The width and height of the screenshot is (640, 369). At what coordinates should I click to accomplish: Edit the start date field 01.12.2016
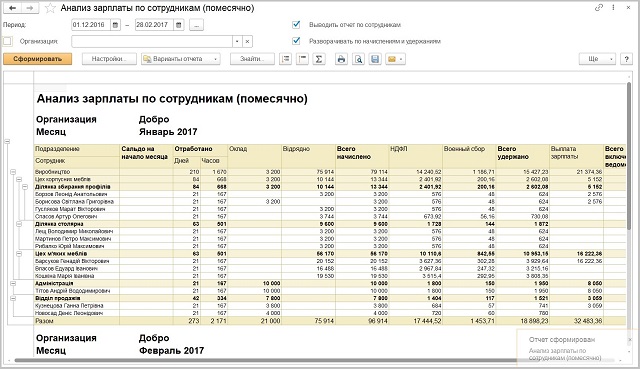91,25
